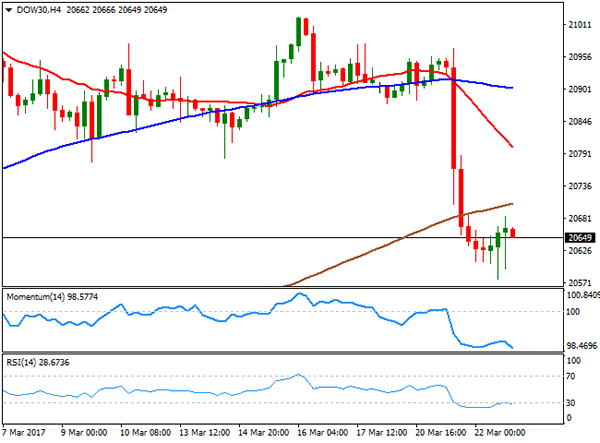Click the DOW30,H4 chart title text
Image resolution: width=600 pixels, height=443 pixels.
click(x=39, y=10)
